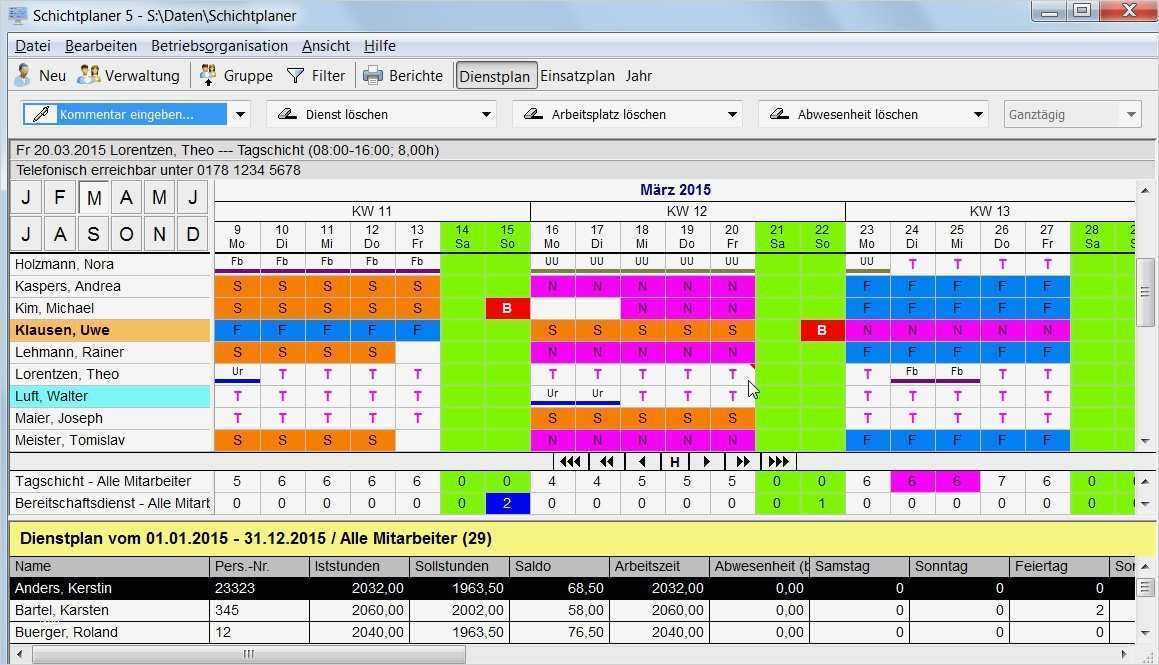Screen dimensions: 1159x665
Task: Open Berichte via the printer icon
Action: tap(374, 75)
